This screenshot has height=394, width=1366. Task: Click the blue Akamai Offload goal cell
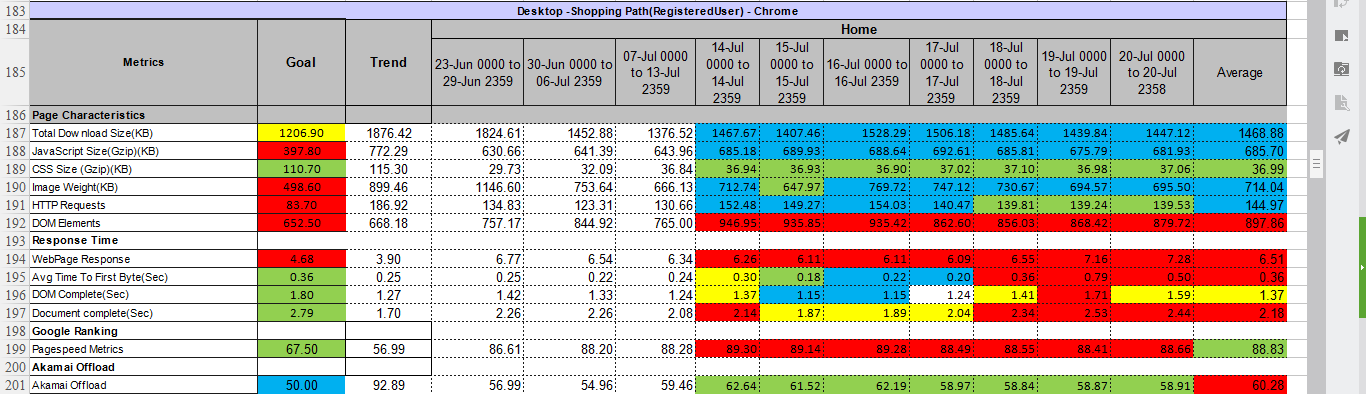[301, 385]
